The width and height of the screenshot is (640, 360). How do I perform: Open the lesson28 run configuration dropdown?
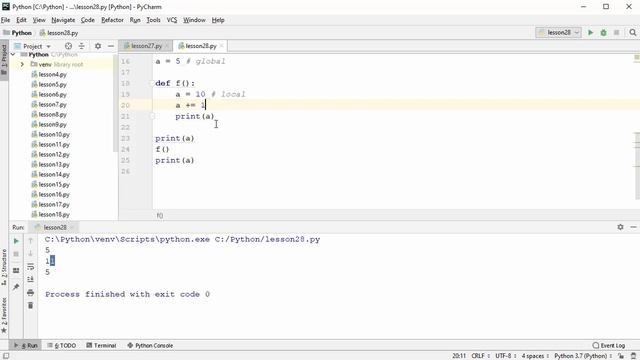[558, 33]
